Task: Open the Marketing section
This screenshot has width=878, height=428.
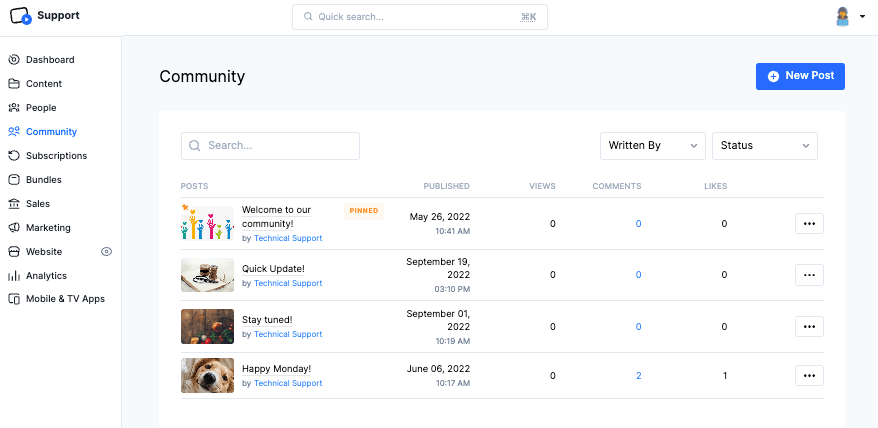Action: pos(48,228)
